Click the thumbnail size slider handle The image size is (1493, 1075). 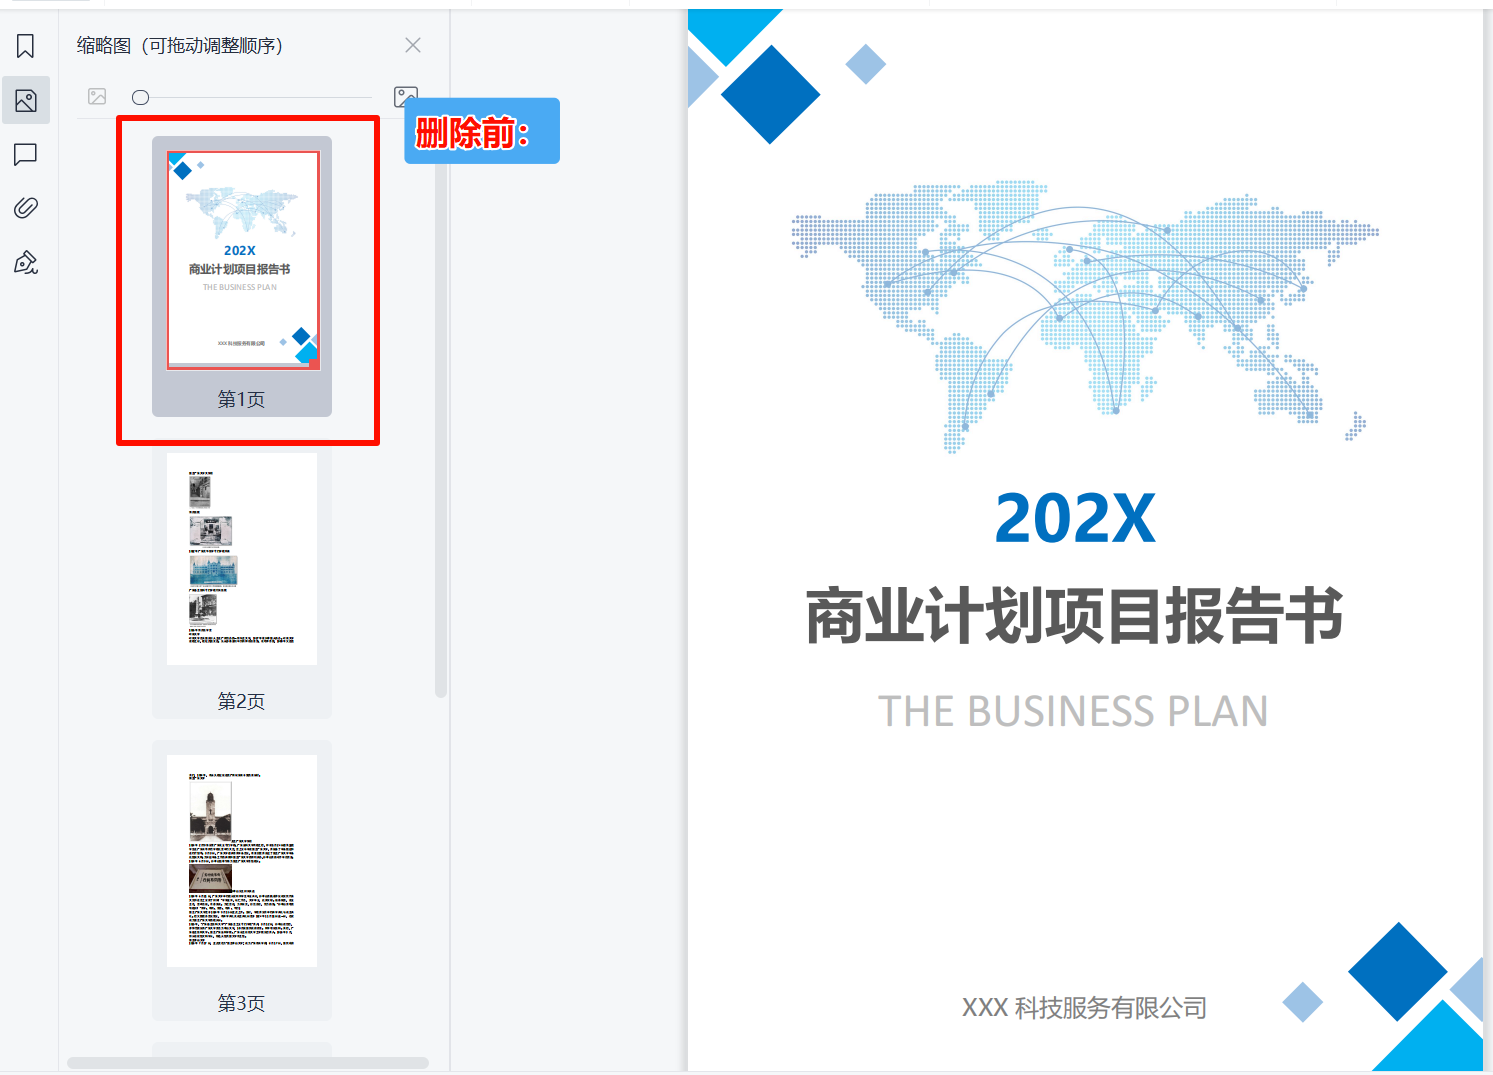(x=140, y=97)
